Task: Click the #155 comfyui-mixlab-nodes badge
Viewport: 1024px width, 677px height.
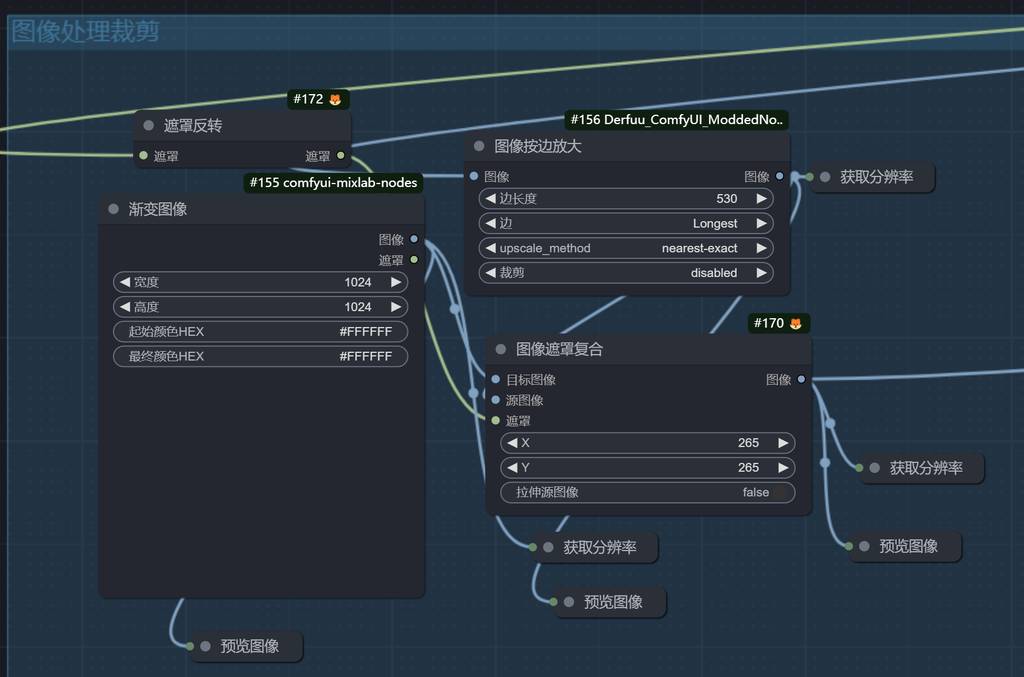Action: [x=333, y=183]
